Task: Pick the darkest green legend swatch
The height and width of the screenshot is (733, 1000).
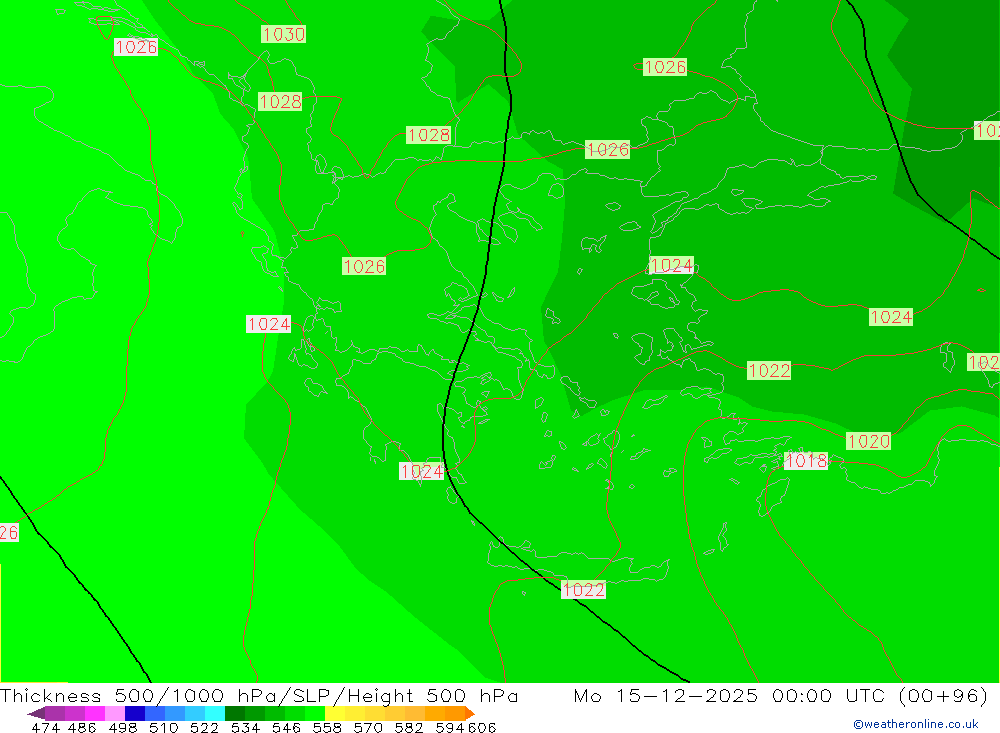Action: coord(235,713)
